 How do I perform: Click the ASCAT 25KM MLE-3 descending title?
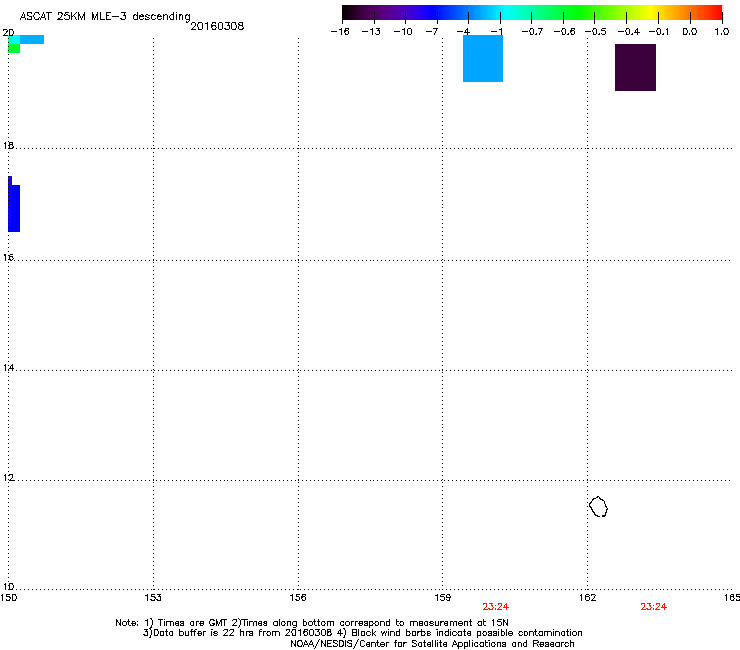tap(105, 16)
